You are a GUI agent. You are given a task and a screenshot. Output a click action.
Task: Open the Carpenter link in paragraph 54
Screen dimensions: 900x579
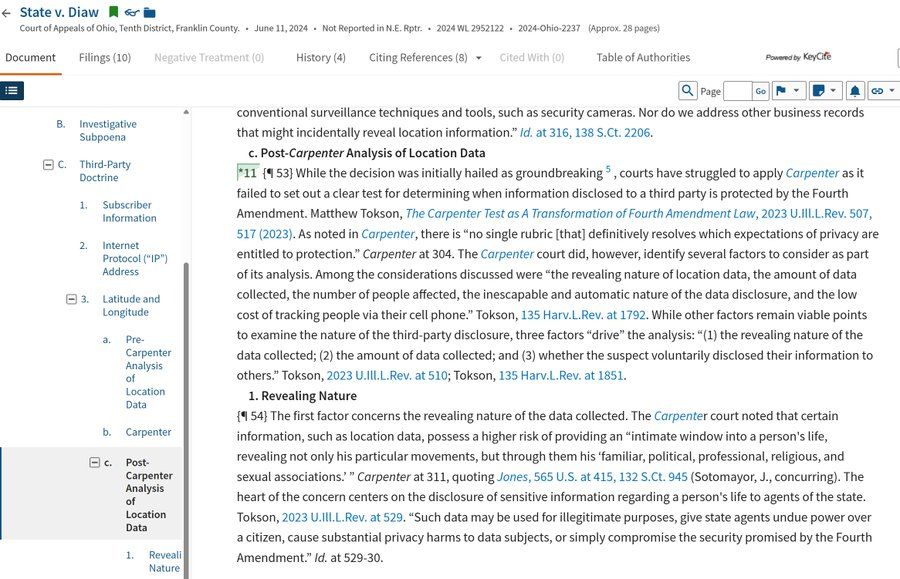pos(680,415)
